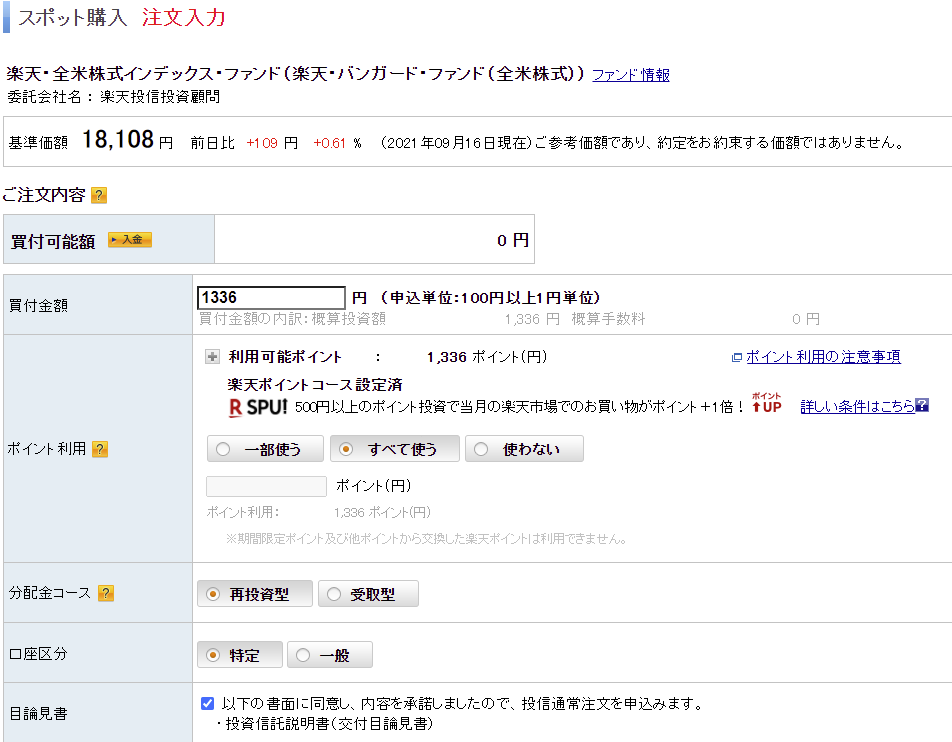Viewport: 952px width, 742px height.
Task: Open help icon next to ポイント利用
Action: pos(100,449)
